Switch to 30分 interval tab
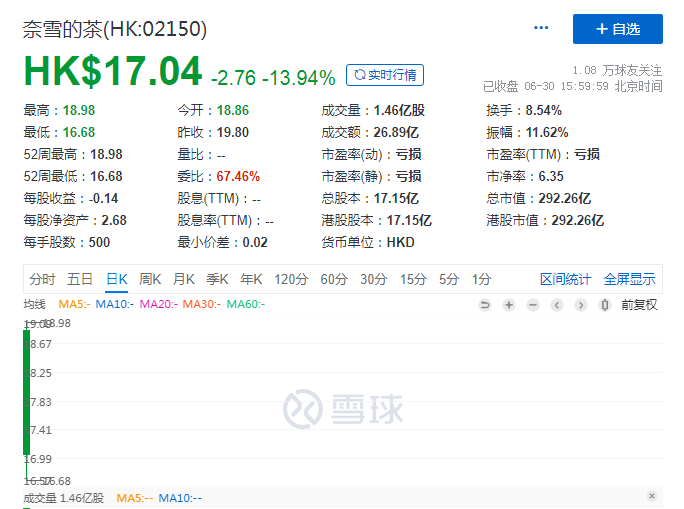This screenshot has height=509, width=684. [373, 279]
